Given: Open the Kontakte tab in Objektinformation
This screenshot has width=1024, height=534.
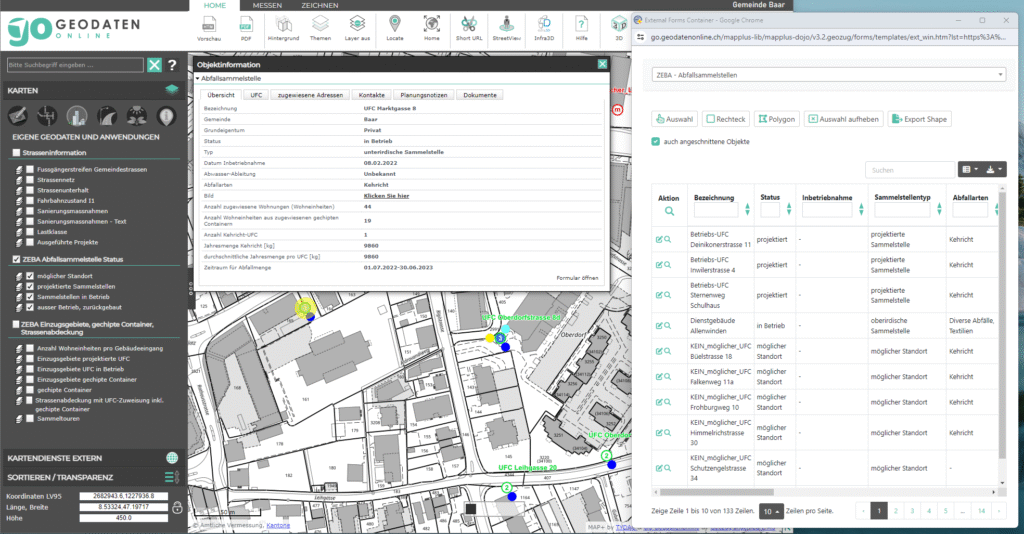Looking at the screenshot, I should (x=372, y=95).
